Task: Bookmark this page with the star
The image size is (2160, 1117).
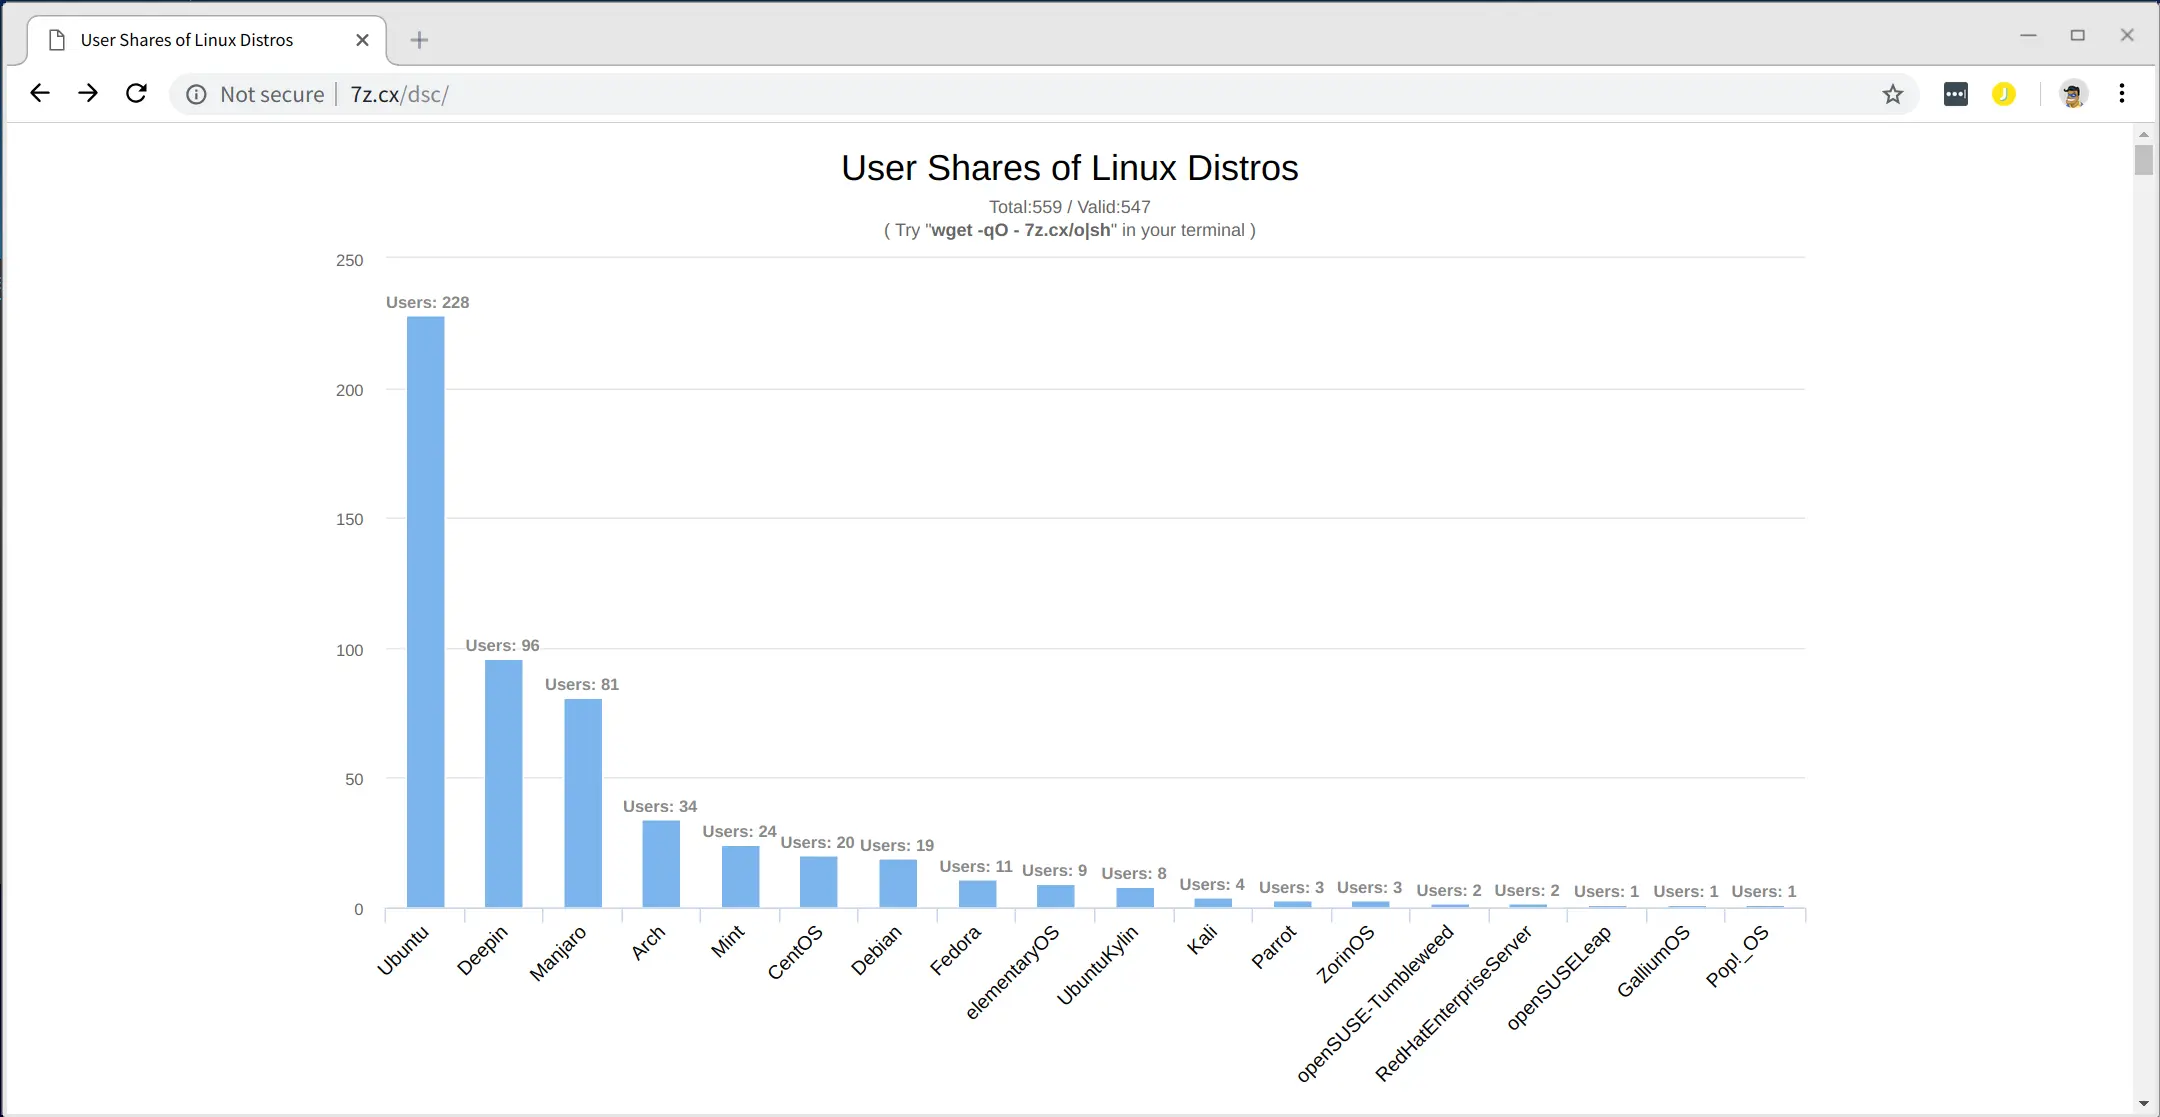Action: (x=1892, y=94)
